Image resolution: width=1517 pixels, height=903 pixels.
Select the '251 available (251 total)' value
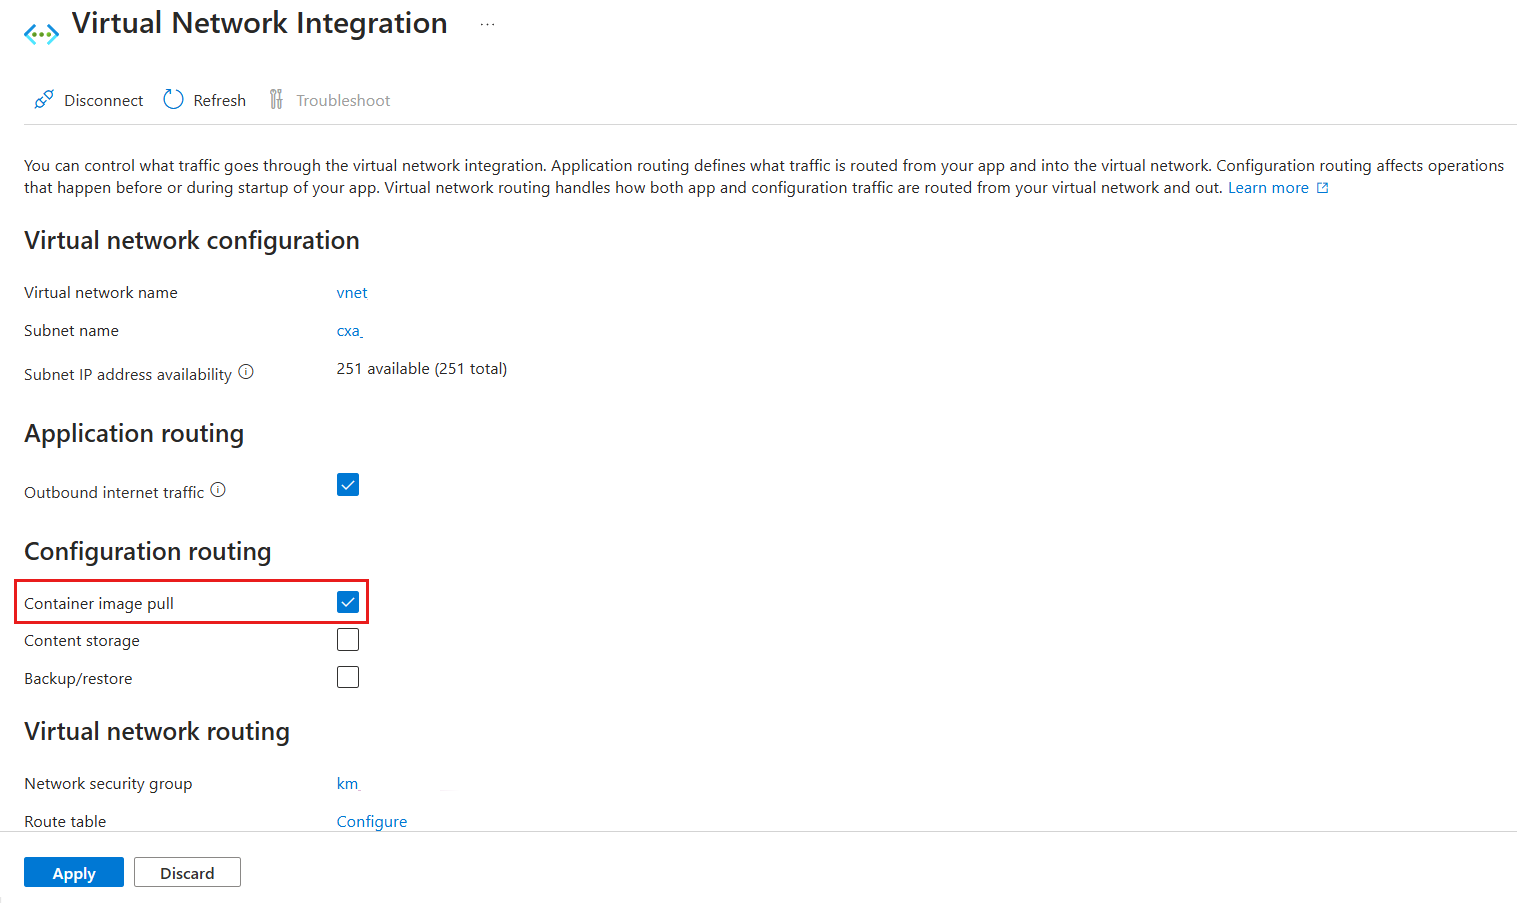[422, 369]
